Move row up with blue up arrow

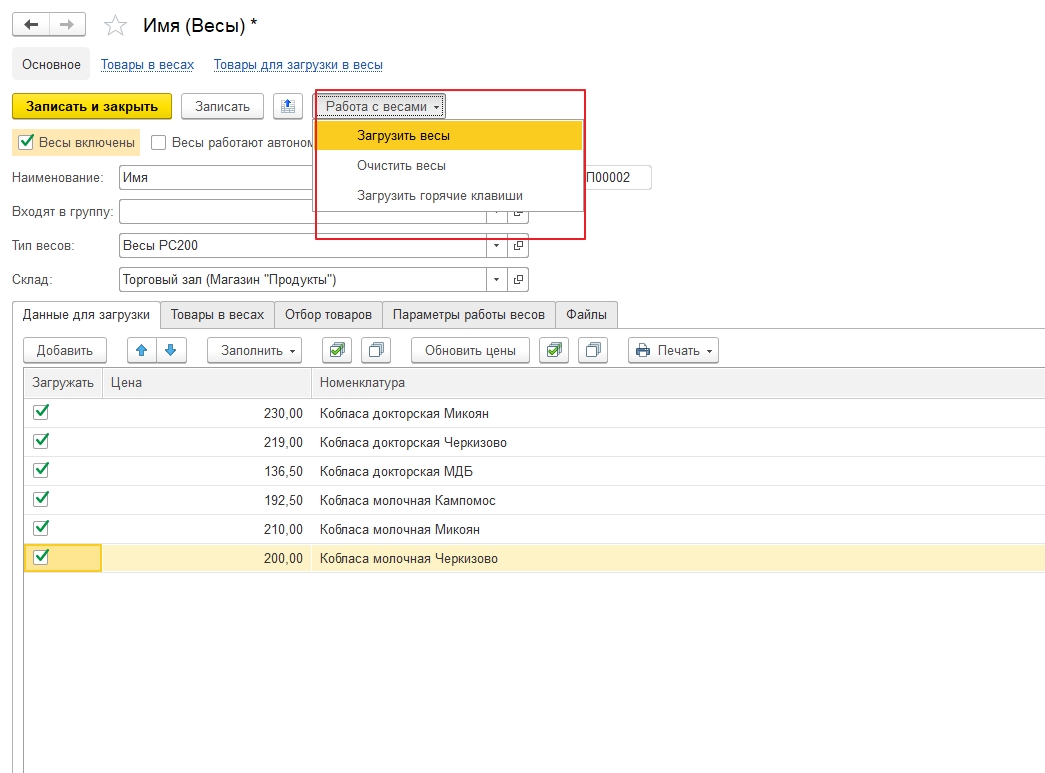click(x=143, y=350)
